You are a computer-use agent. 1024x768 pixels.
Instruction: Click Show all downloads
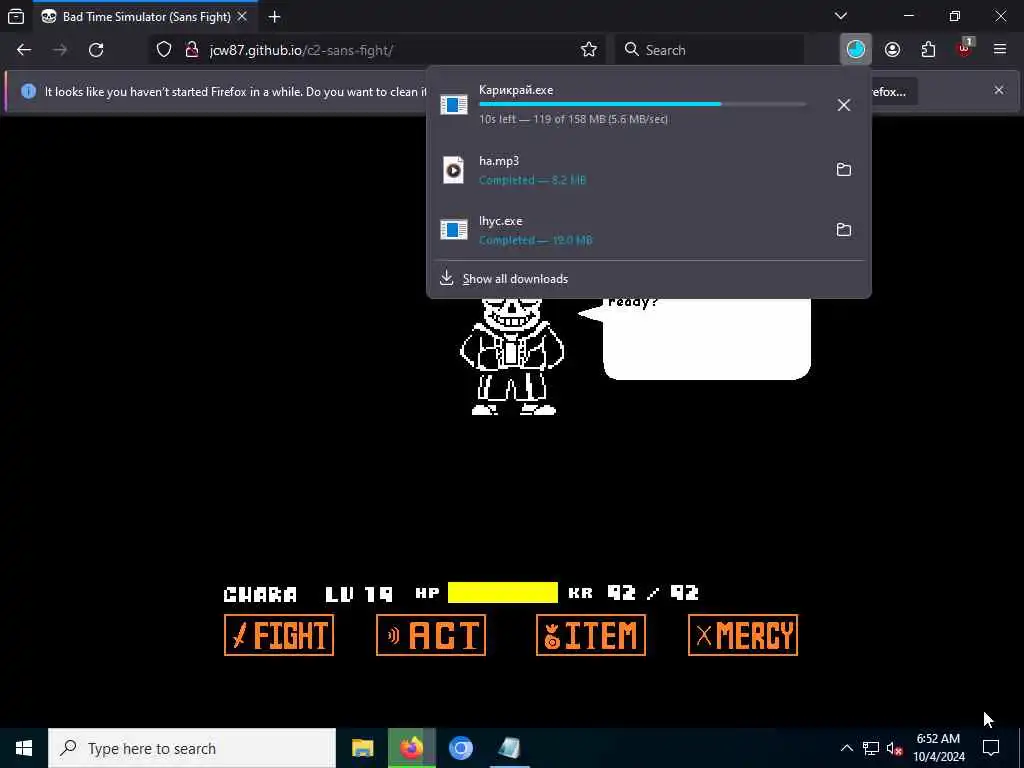(x=515, y=279)
